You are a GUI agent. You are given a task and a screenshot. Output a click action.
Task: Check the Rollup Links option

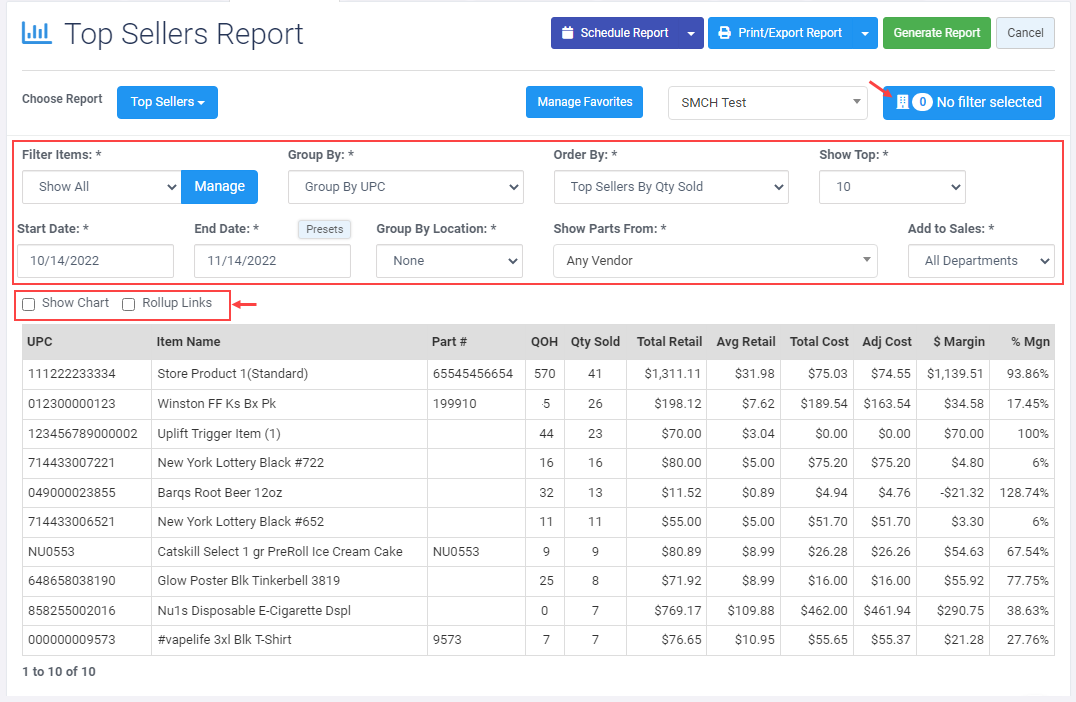pos(129,304)
